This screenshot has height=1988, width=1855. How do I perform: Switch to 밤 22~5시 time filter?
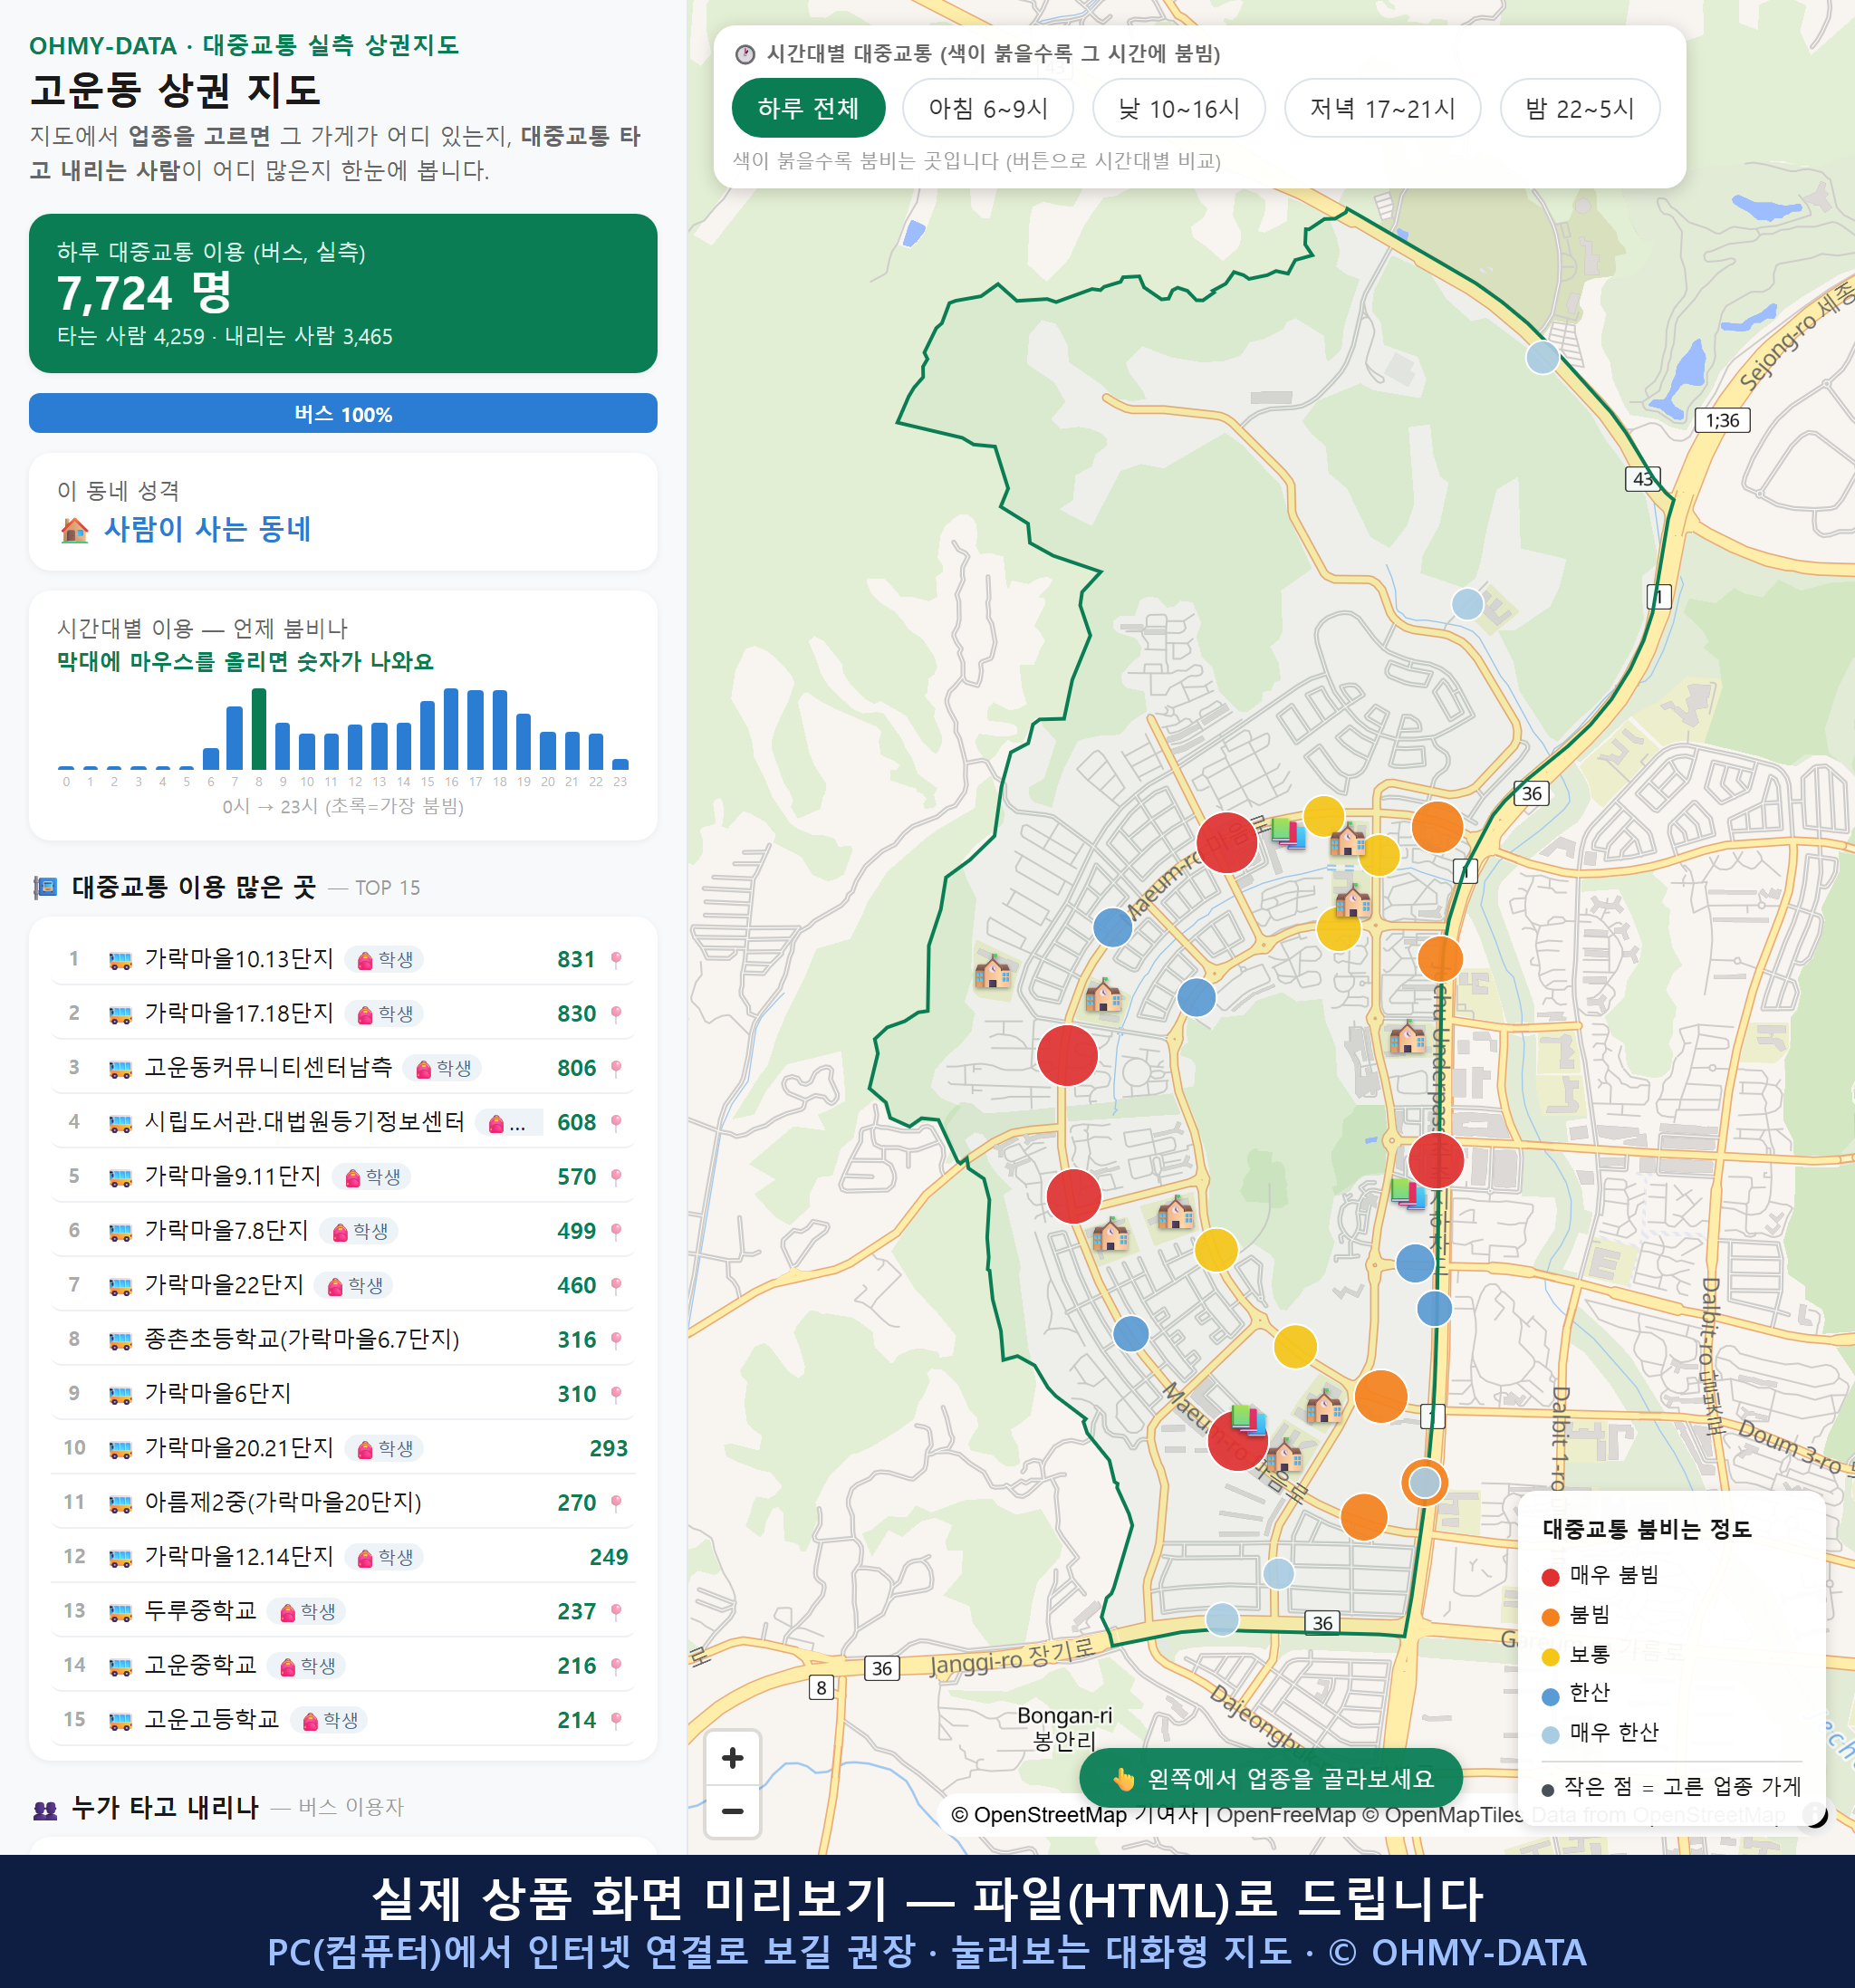tap(1580, 108)
